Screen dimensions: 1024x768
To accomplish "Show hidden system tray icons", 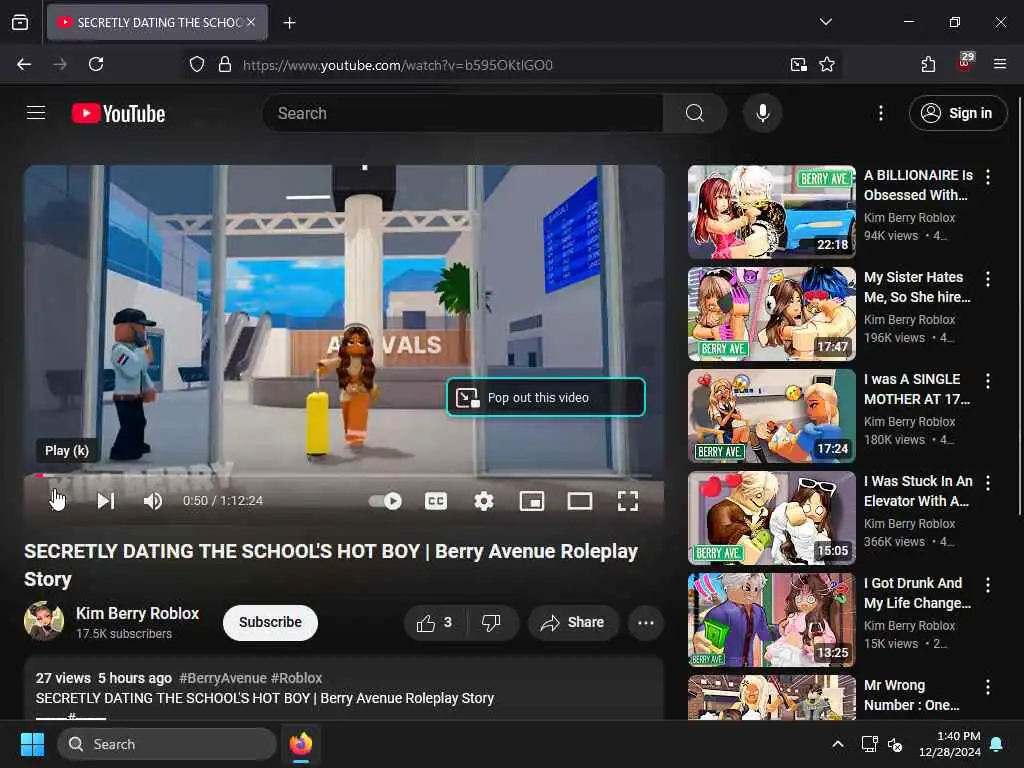I will tap(837, 744).
